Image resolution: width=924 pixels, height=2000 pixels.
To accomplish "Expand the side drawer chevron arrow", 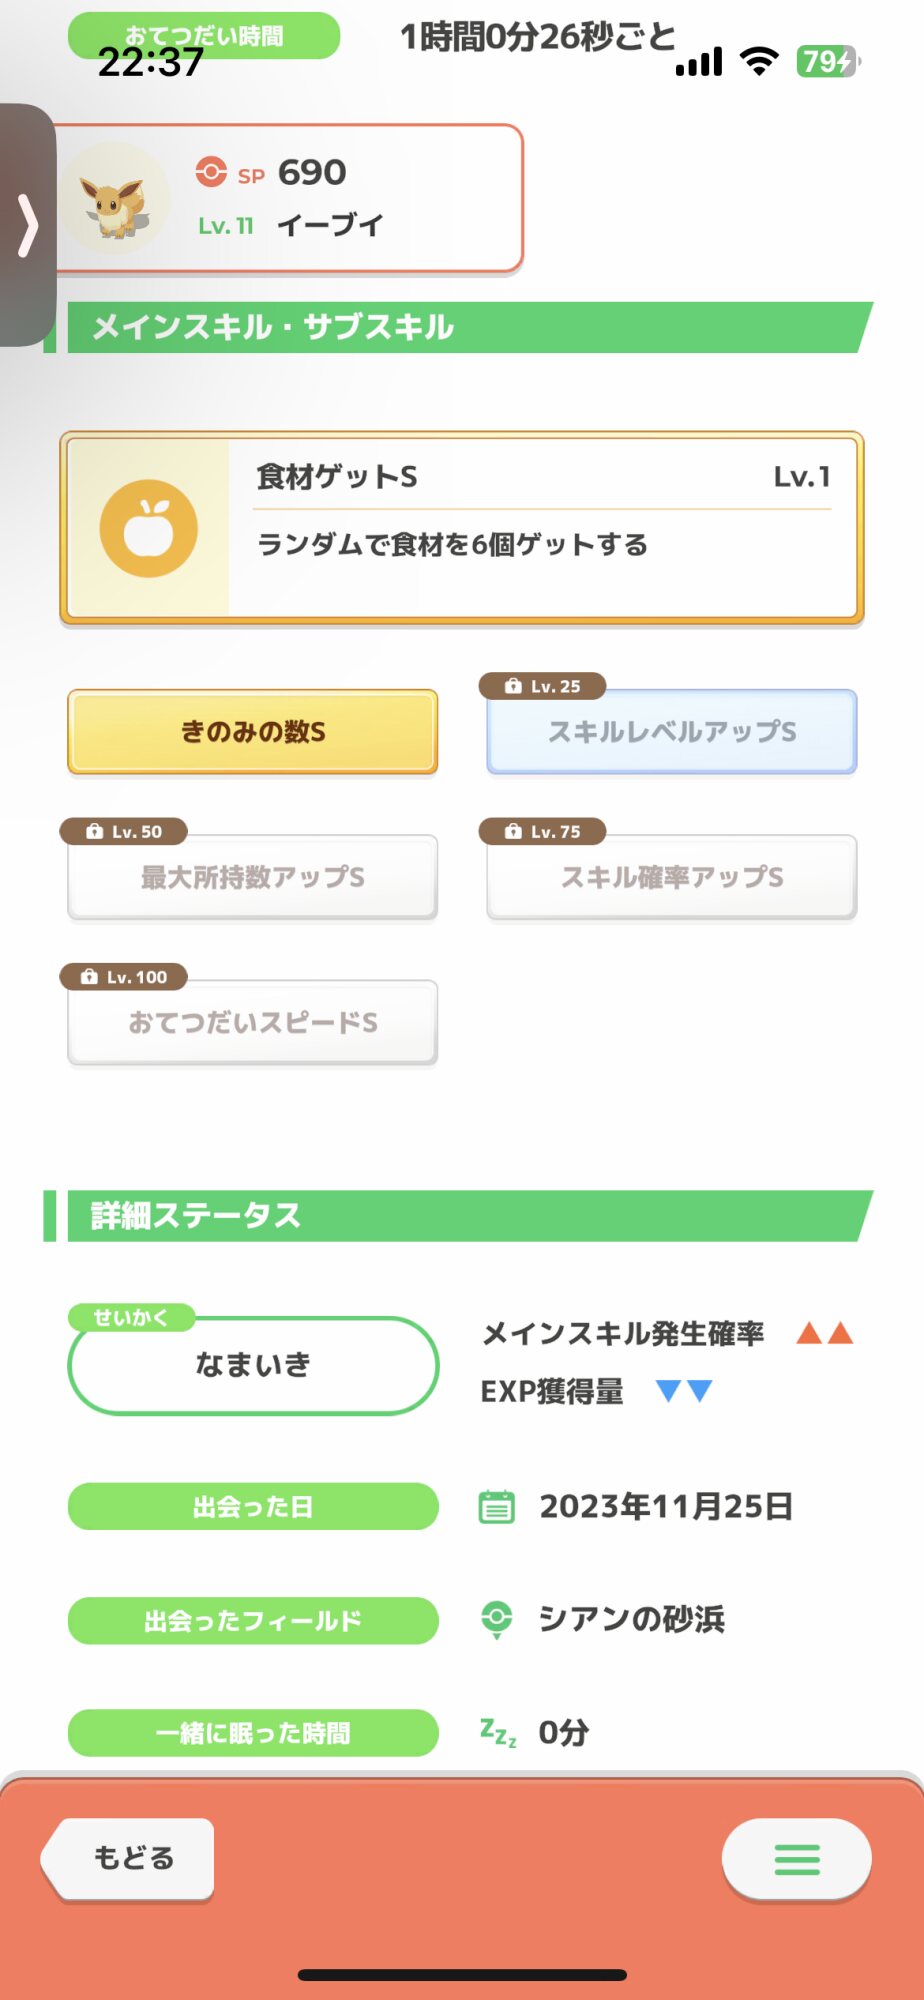I will coord(28,225).
